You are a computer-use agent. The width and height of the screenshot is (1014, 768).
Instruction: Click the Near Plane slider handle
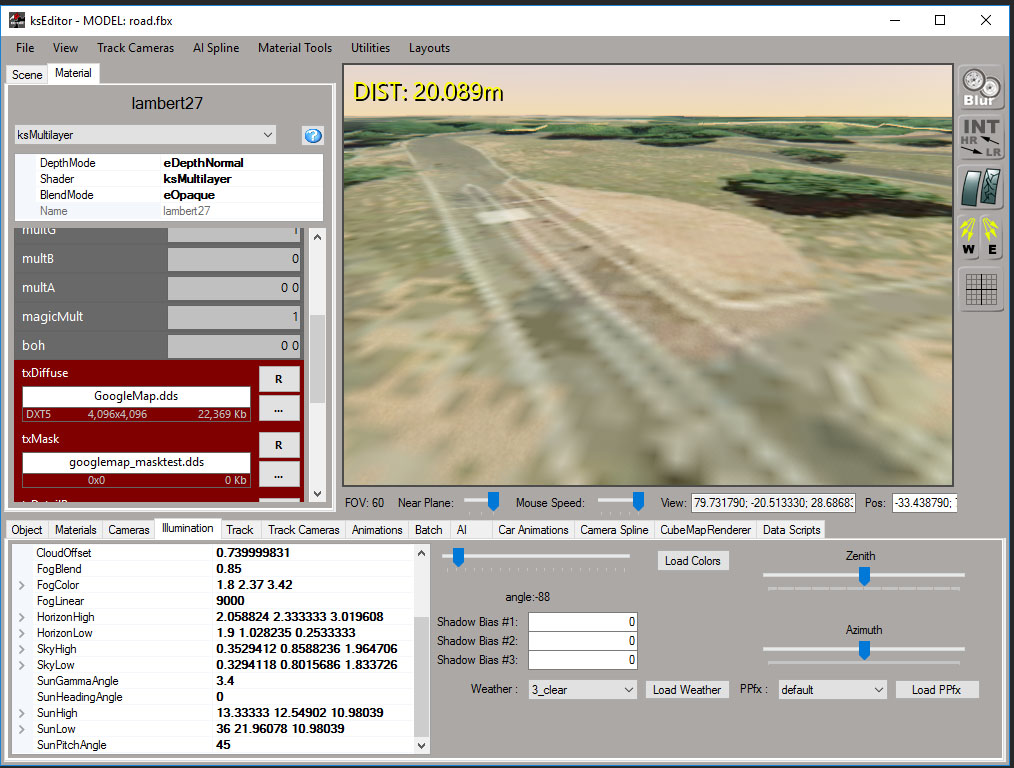click(x=493, y=501)
